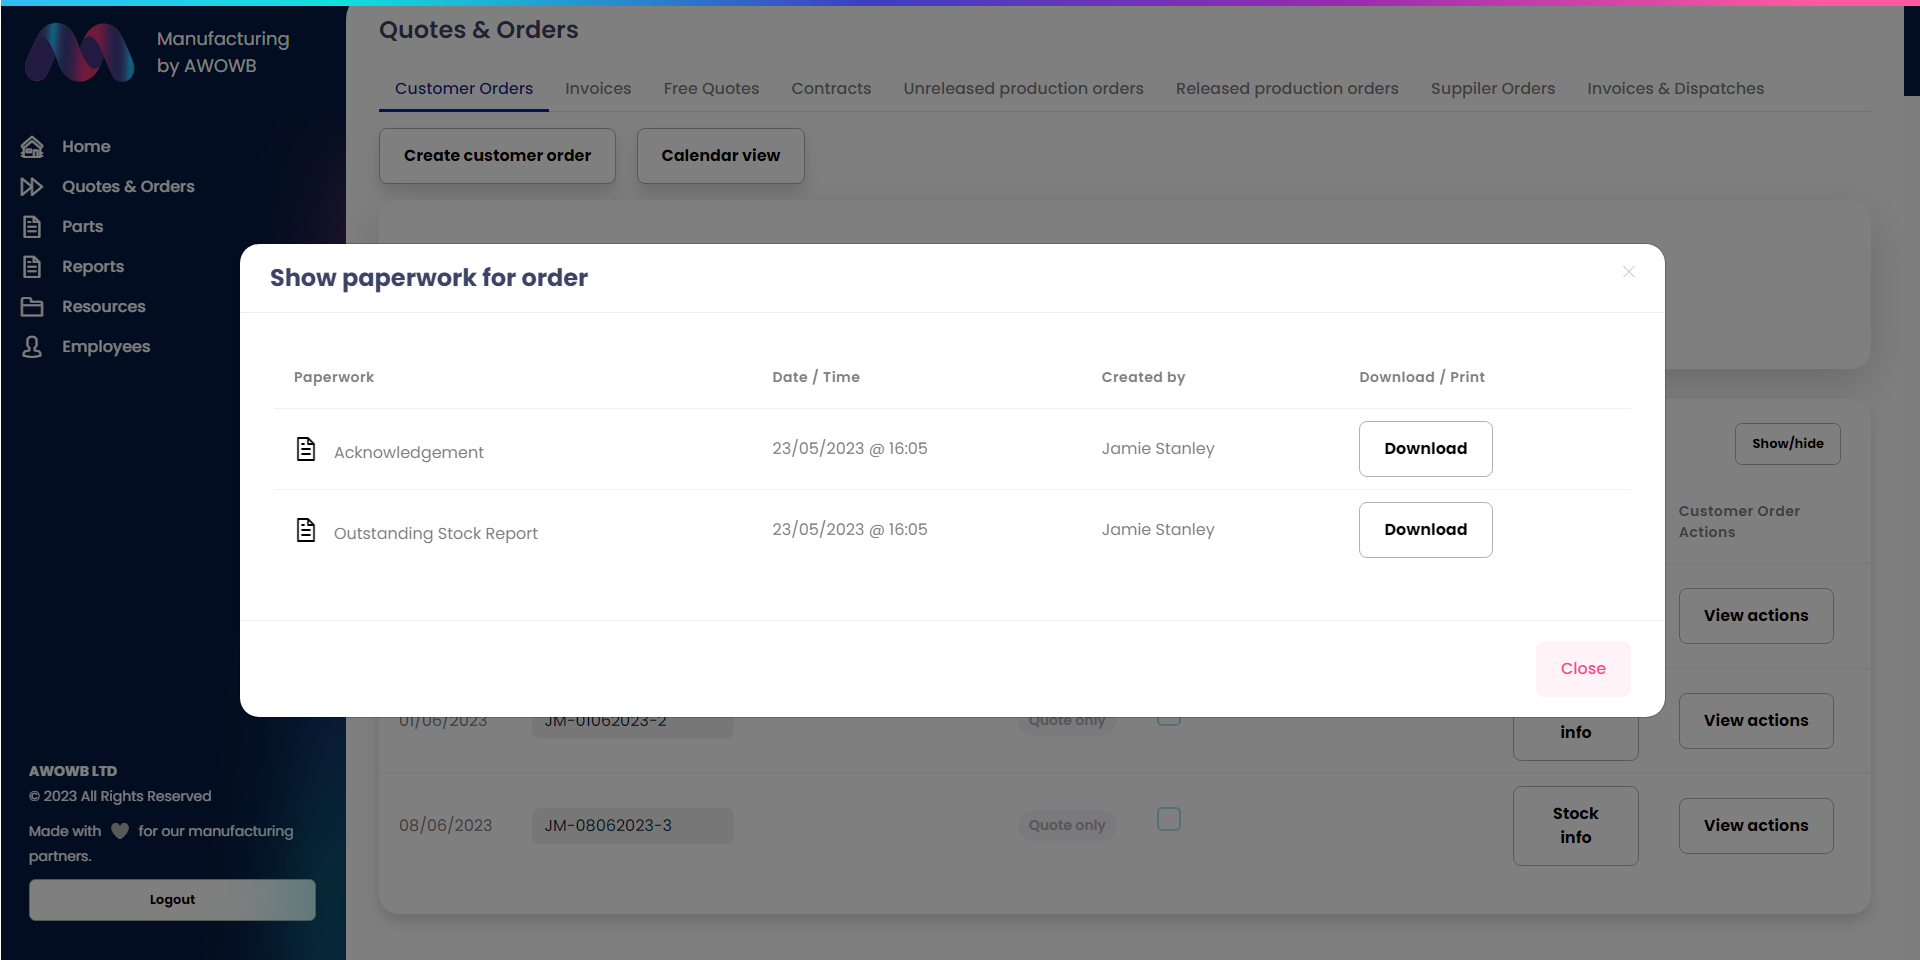Select Released production orders tab

[1287, 88]
